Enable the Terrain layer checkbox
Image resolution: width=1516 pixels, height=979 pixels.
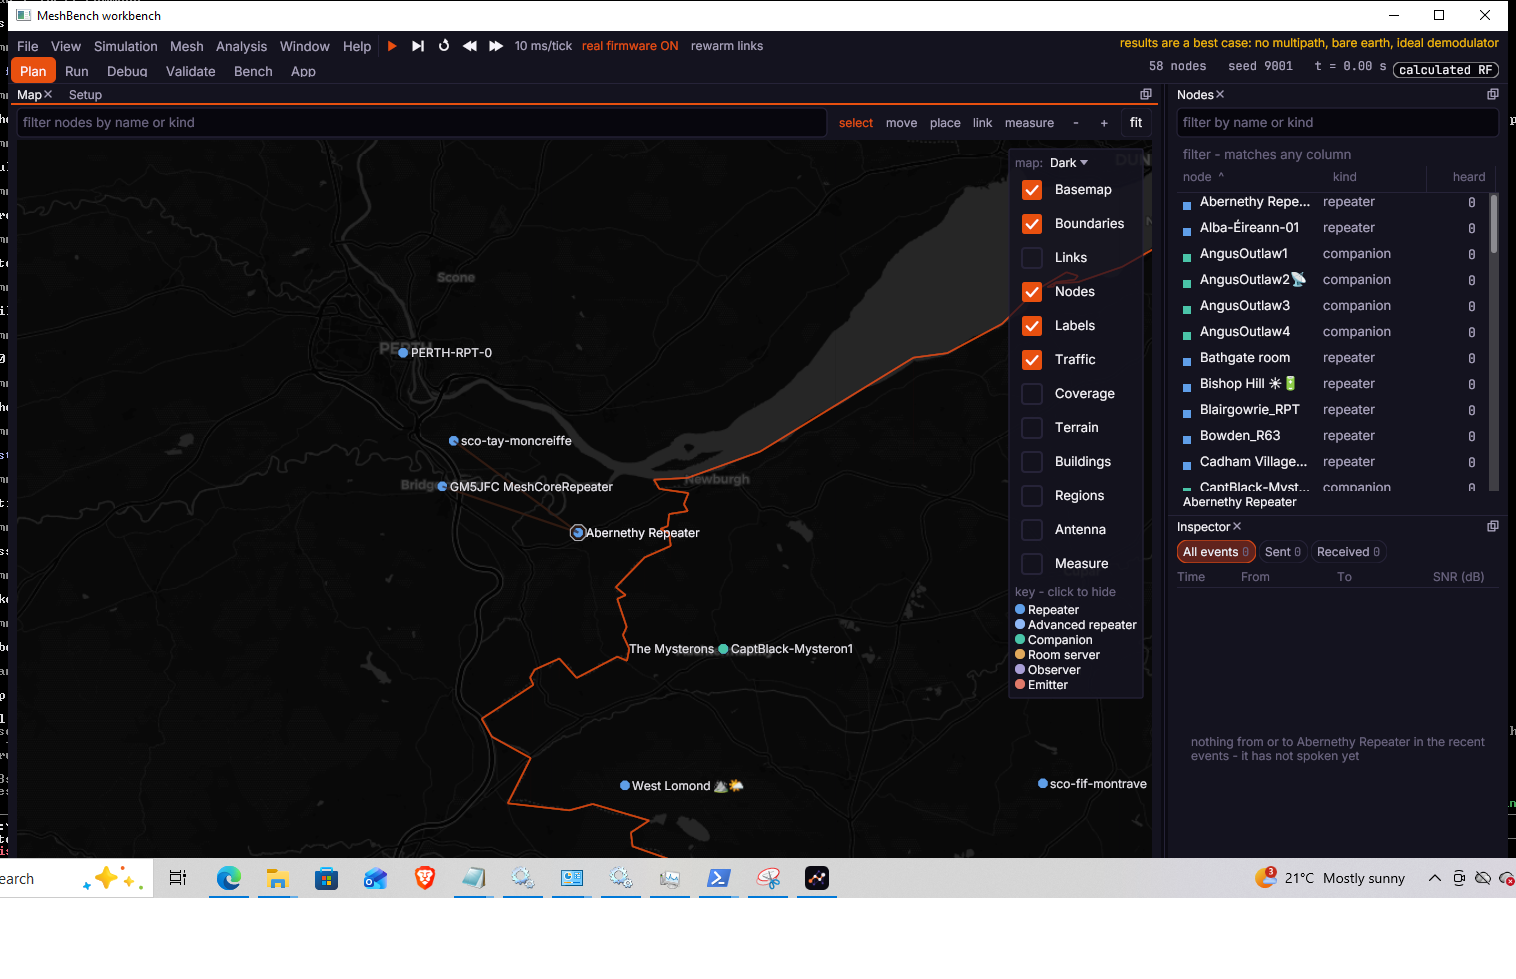(x=1032, y=428)
